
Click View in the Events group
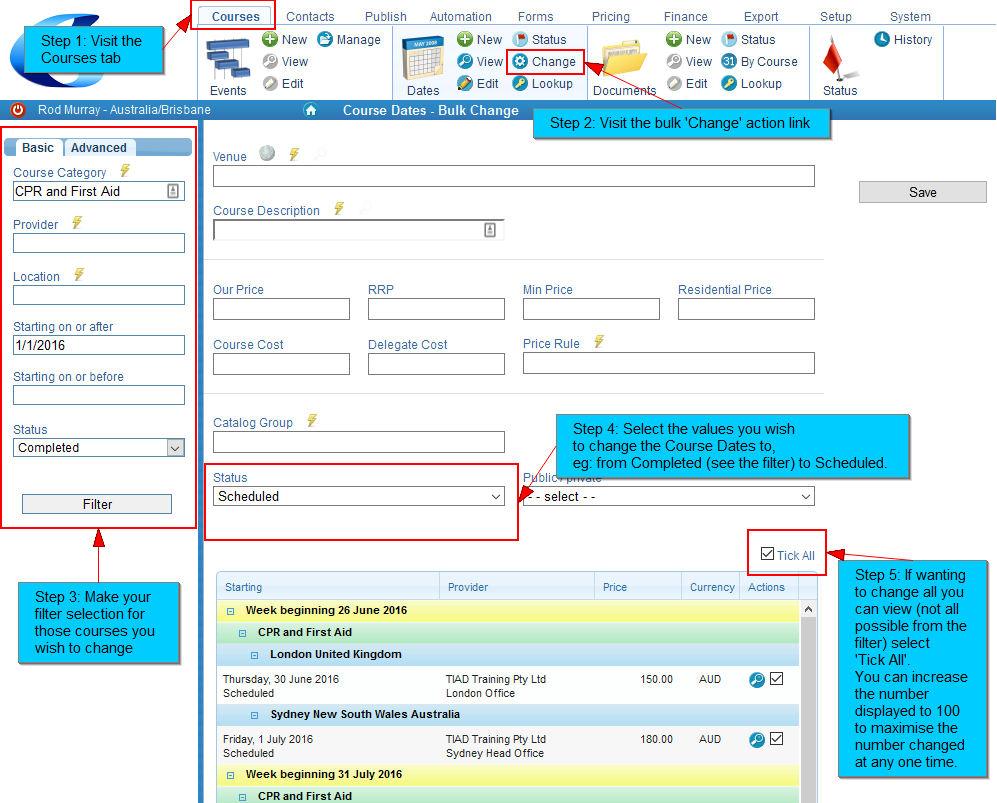(286, 62)
